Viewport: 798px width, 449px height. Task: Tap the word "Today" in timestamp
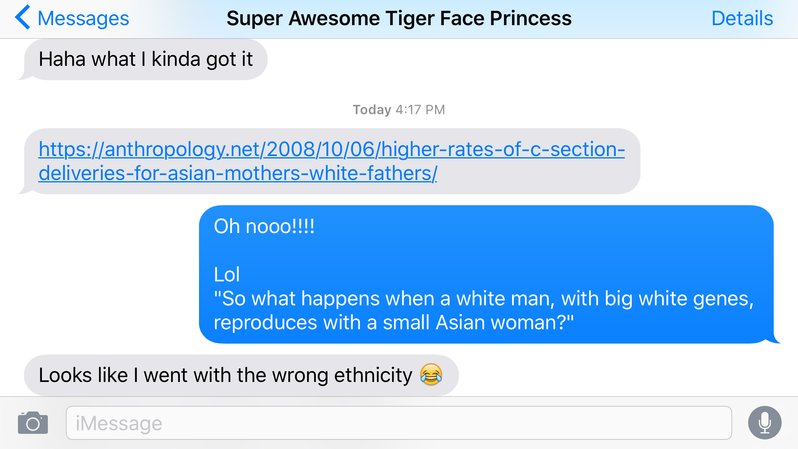pyautogui.click(x=372, y=110)
